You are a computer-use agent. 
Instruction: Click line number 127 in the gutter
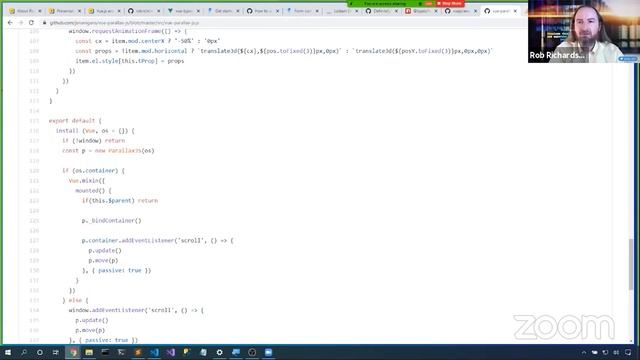click(34, 240)
